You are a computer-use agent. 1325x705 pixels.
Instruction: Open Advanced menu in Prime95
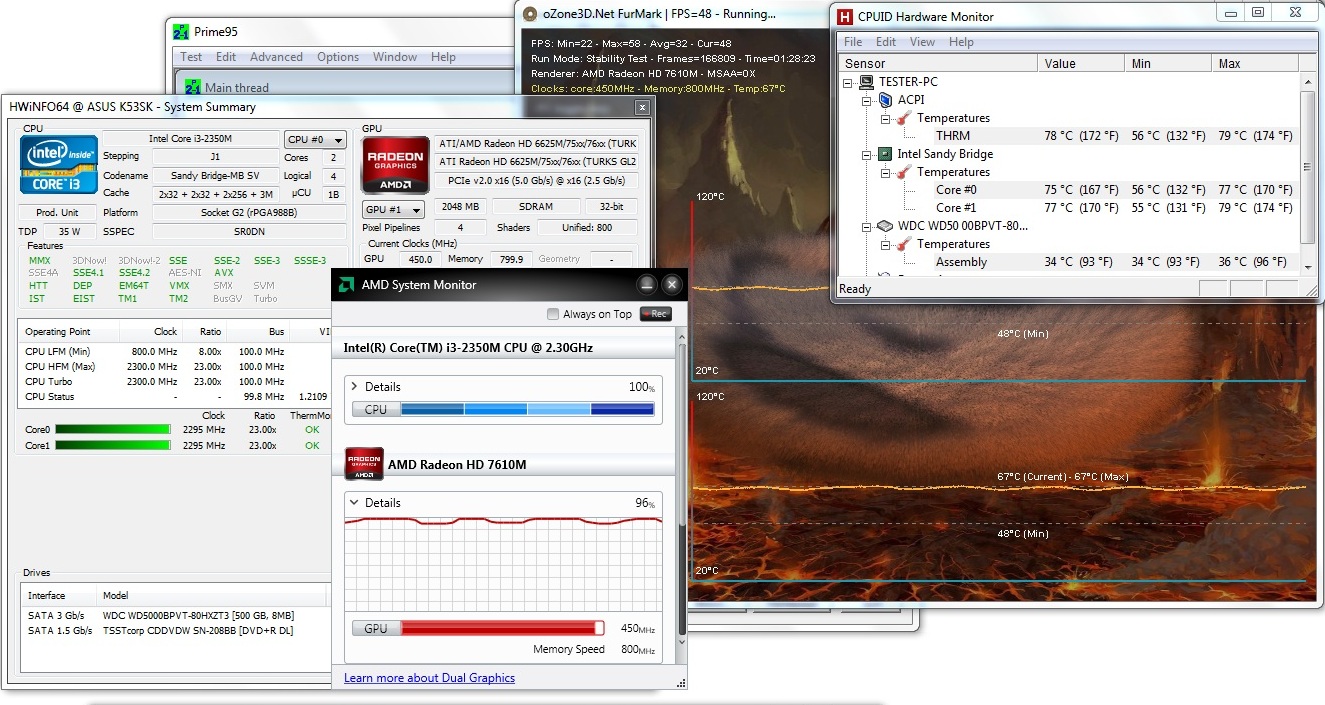[x=275, y=57]
